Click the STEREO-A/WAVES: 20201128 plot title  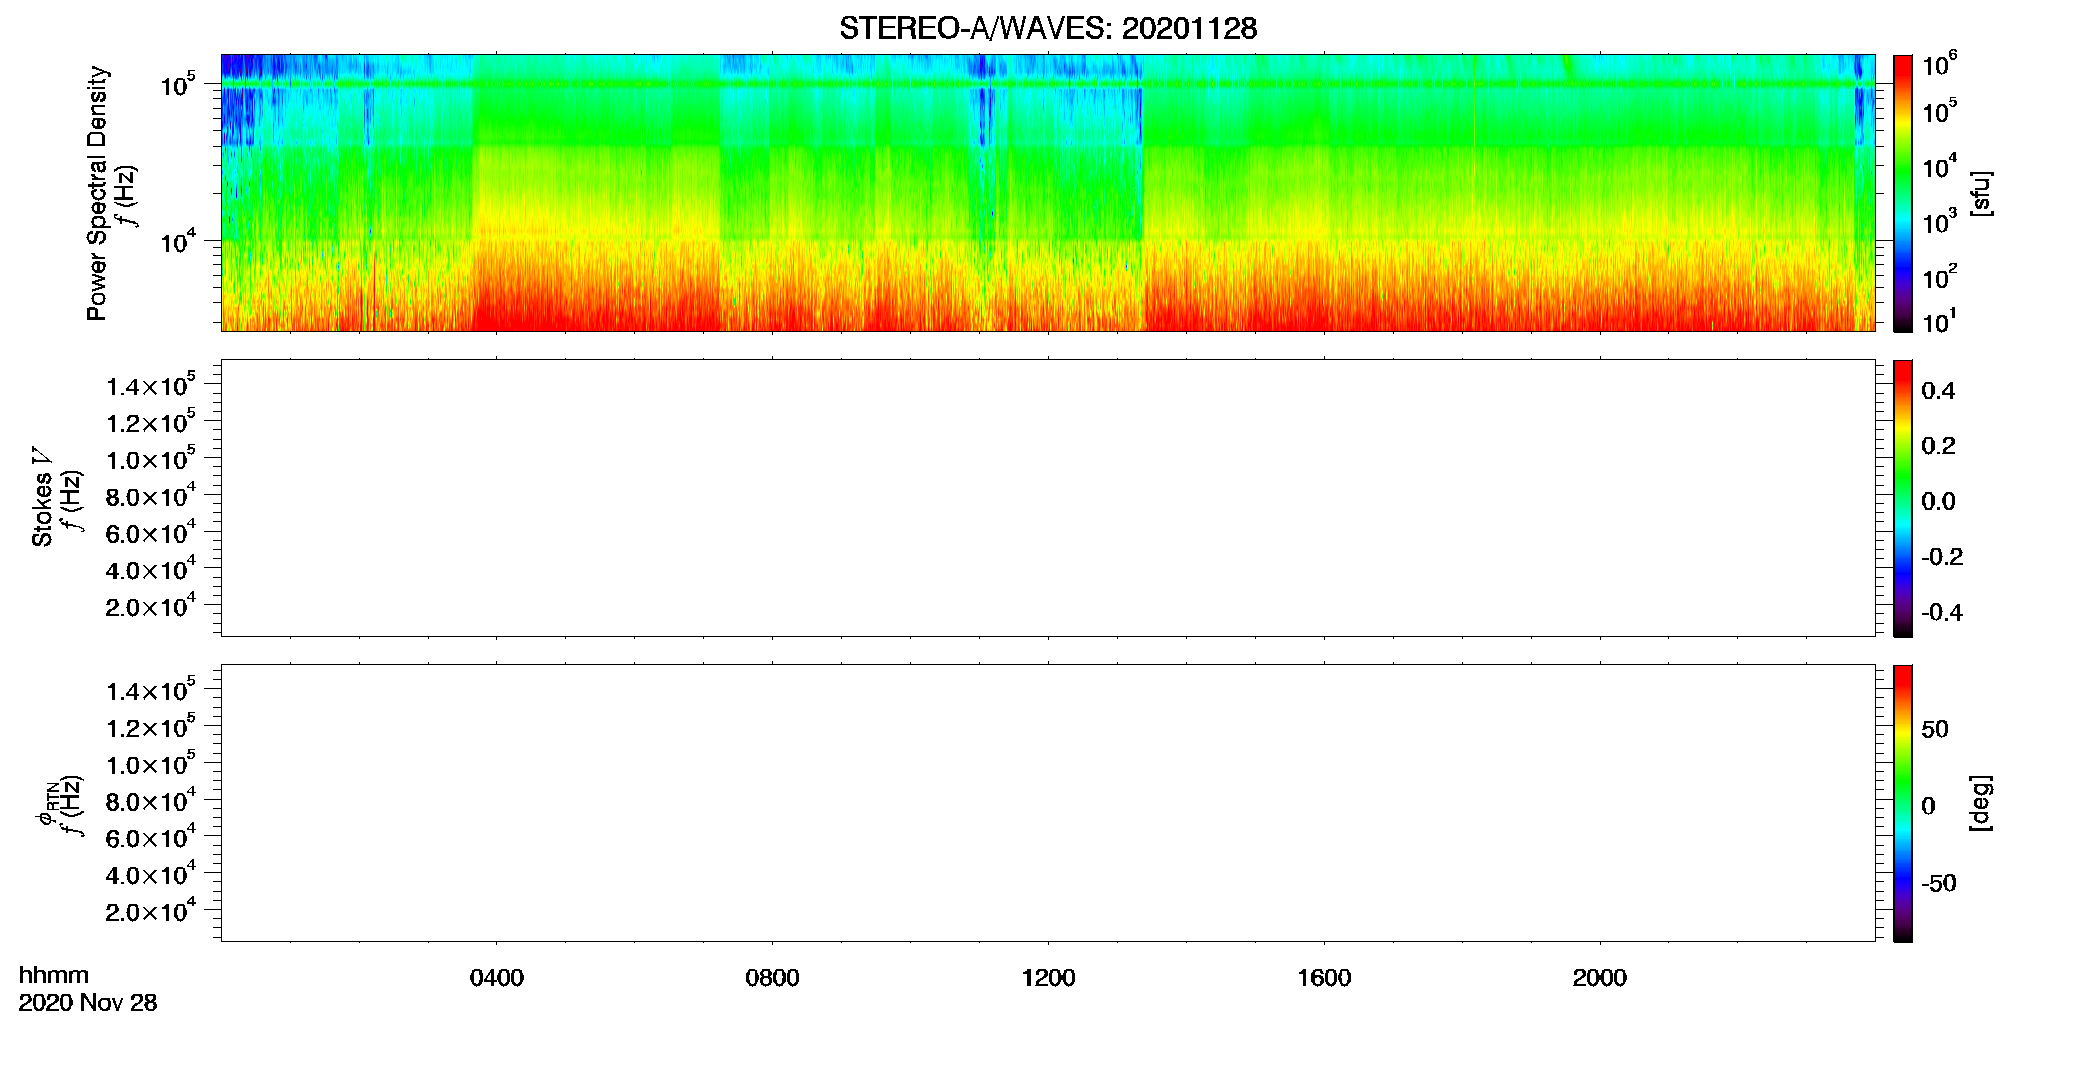1048,28
